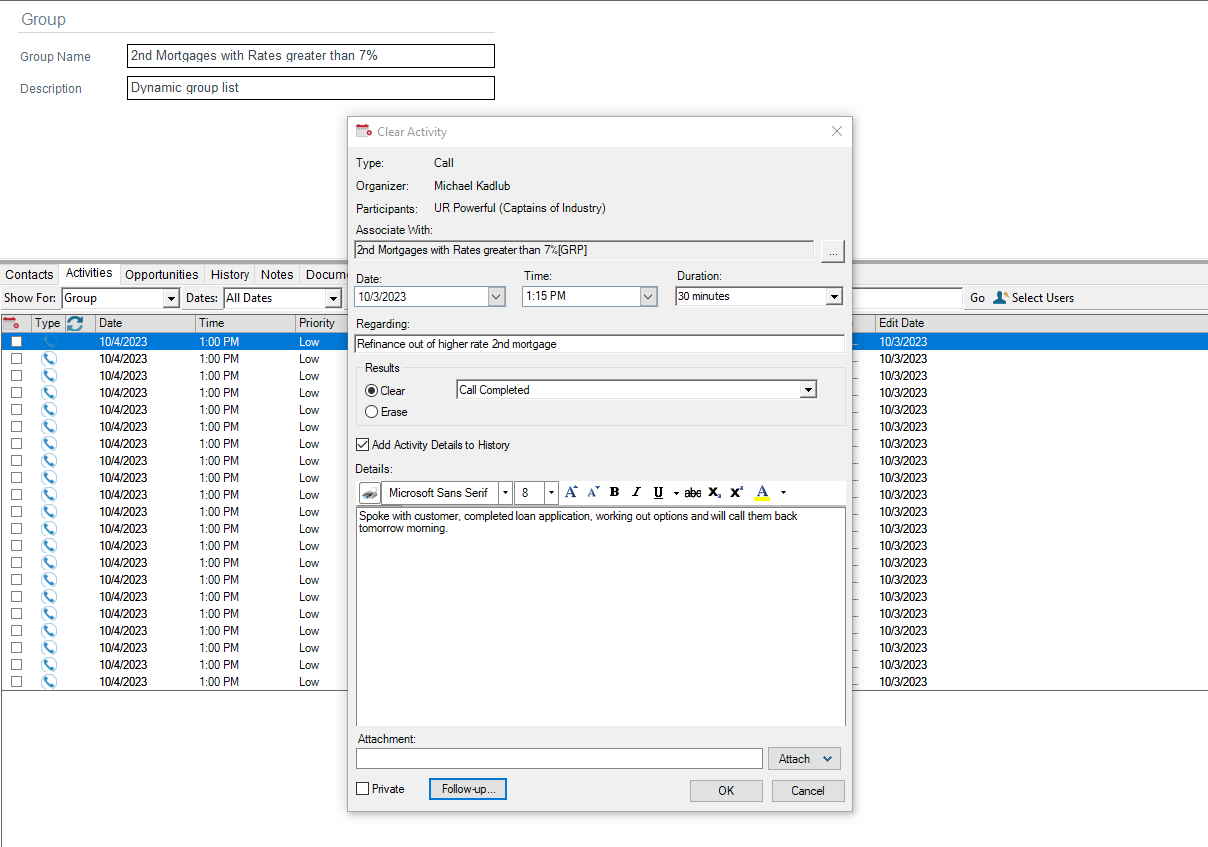
Task: Open the Call Completed result dropdown
Action: (808, 390)
